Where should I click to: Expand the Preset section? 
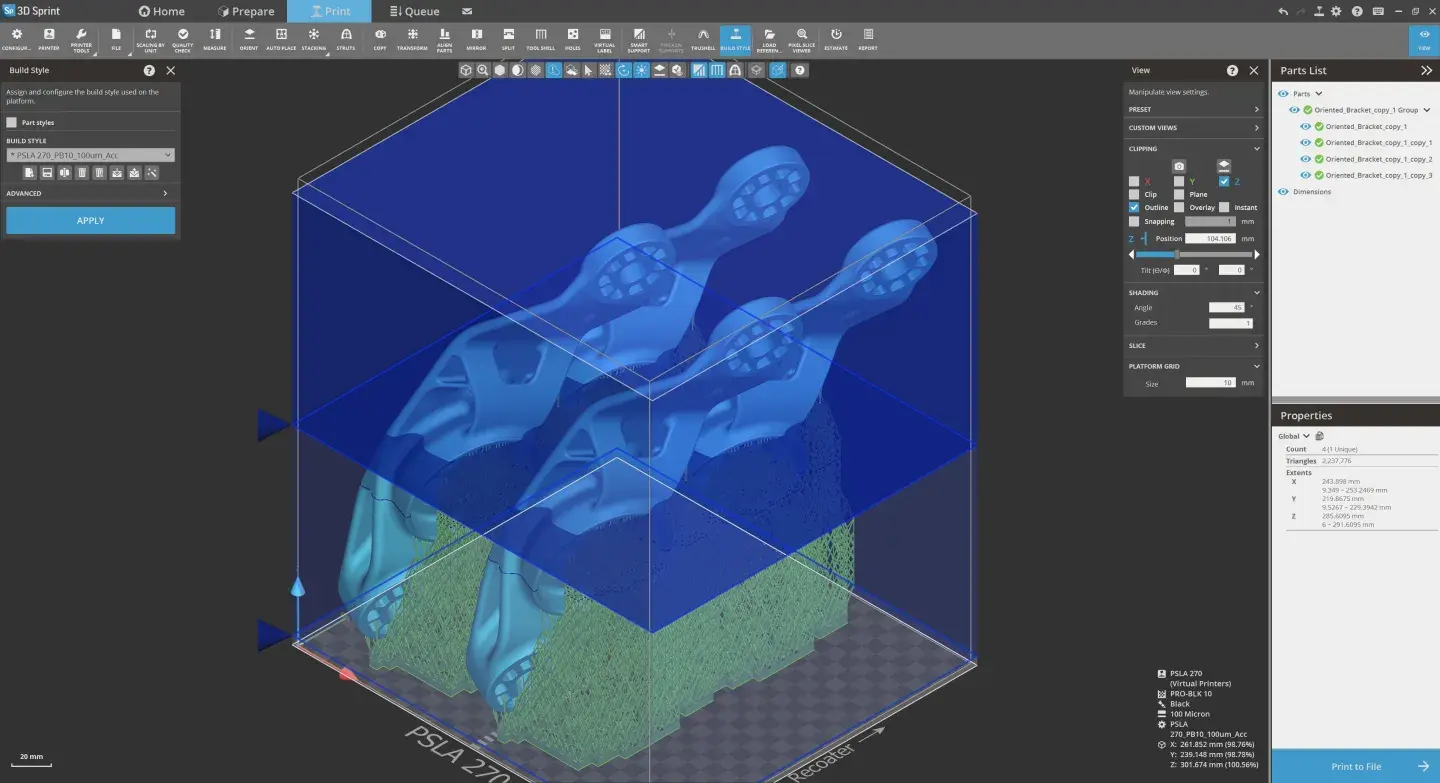(x=1194, y=109)
